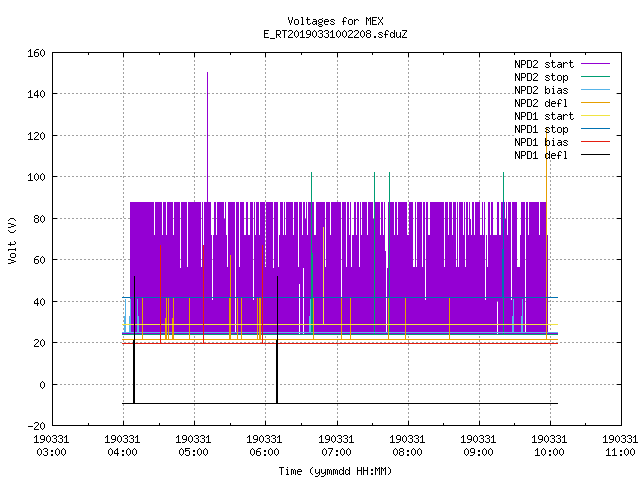Click the dark blue NPD1 stop legend line

click(595, 129)
